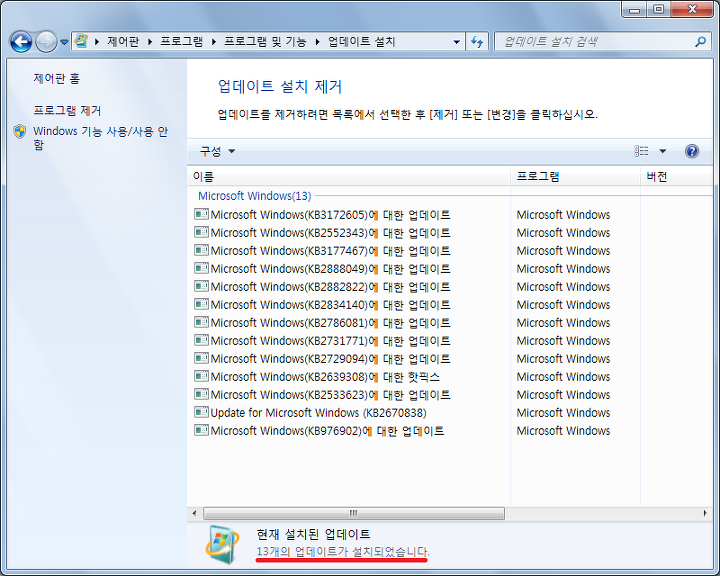Expand arrow after 프로그램 및 기능 breadcrumb
720x576 pixels.
coord(317,42)
